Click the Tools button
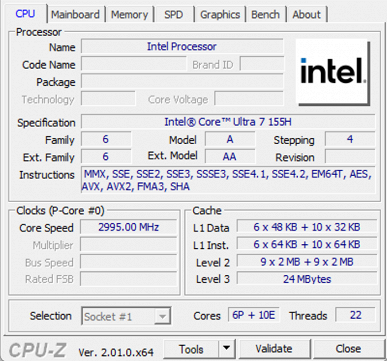Screen dimensions: 387x361 pyautogui.click(x=191, y=349)
